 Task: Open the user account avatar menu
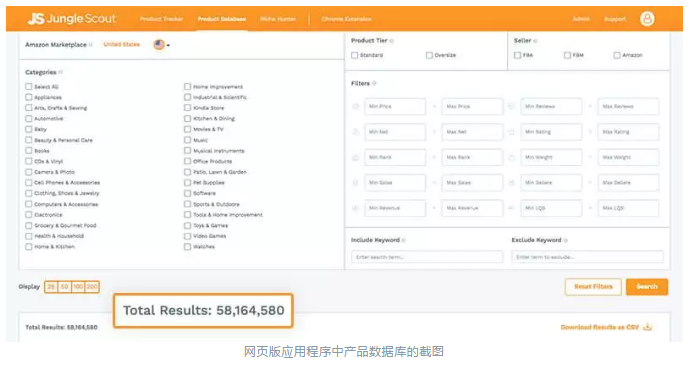[647, 18]
